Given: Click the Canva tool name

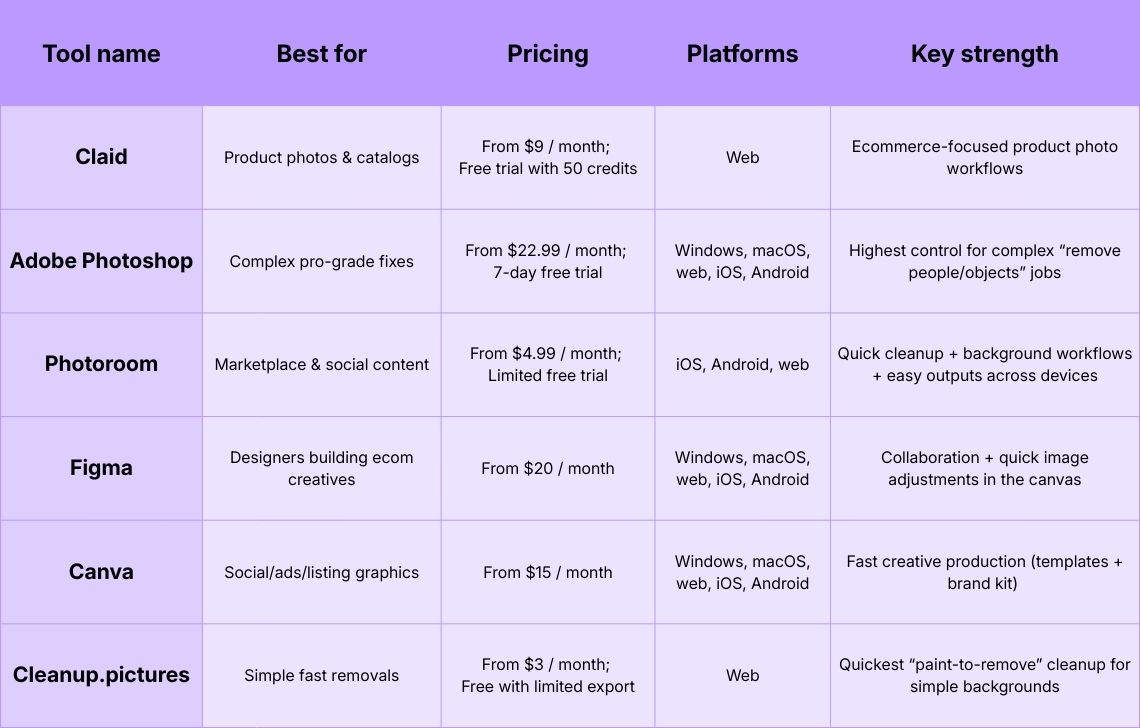Looking at the screenshot, I should (101, 572).
